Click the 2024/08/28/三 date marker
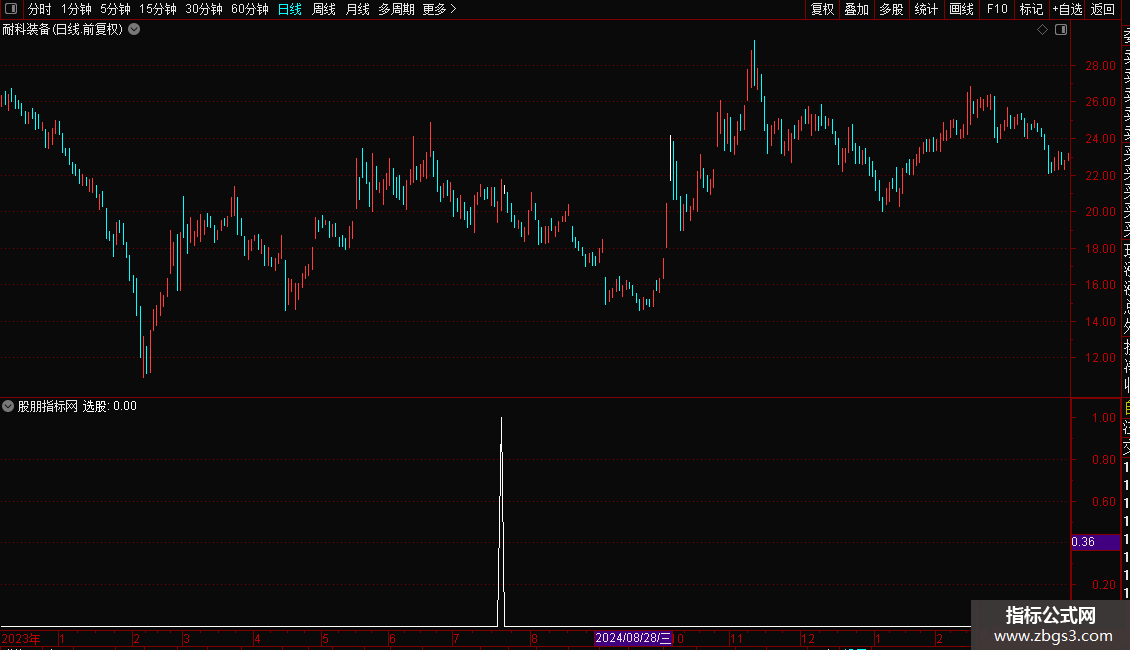 pos(633,638)
